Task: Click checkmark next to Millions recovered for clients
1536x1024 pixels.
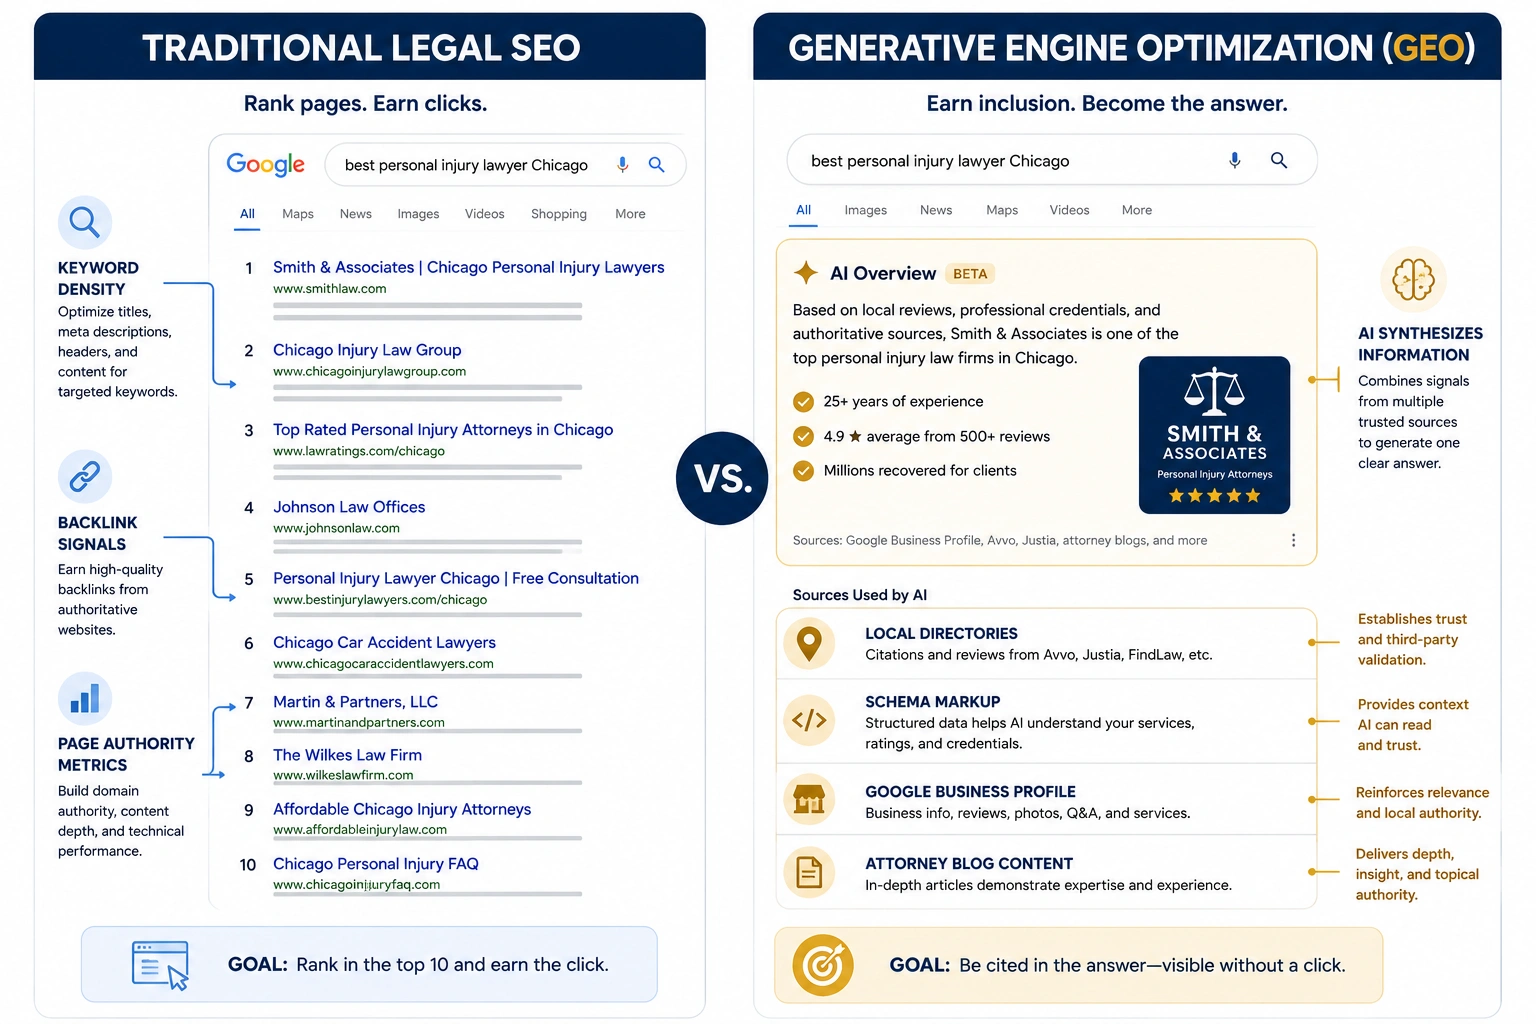Action: tap(803, 471)
